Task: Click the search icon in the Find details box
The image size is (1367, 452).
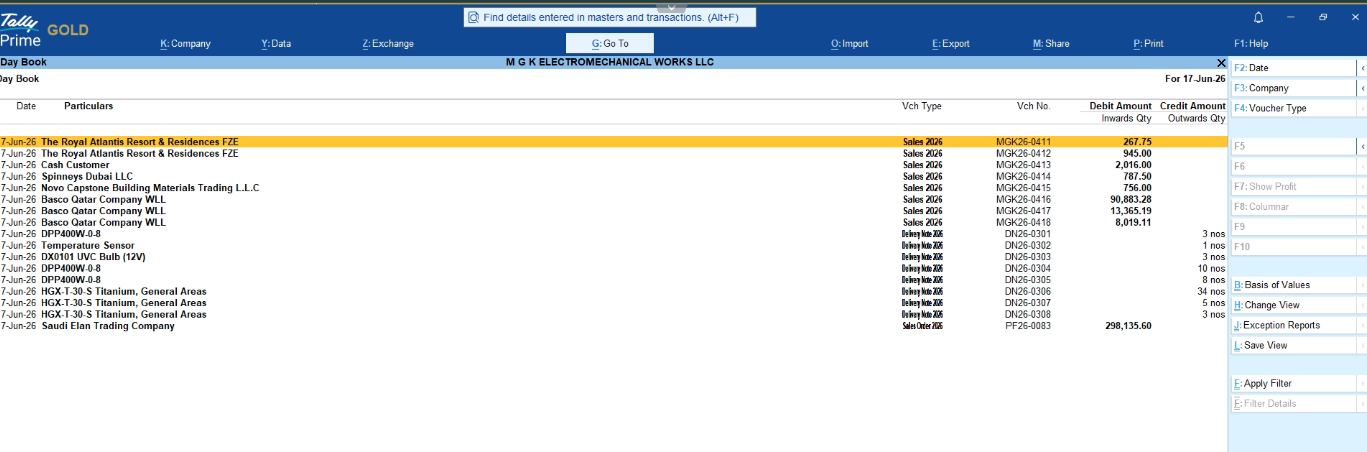Action: 474,17
